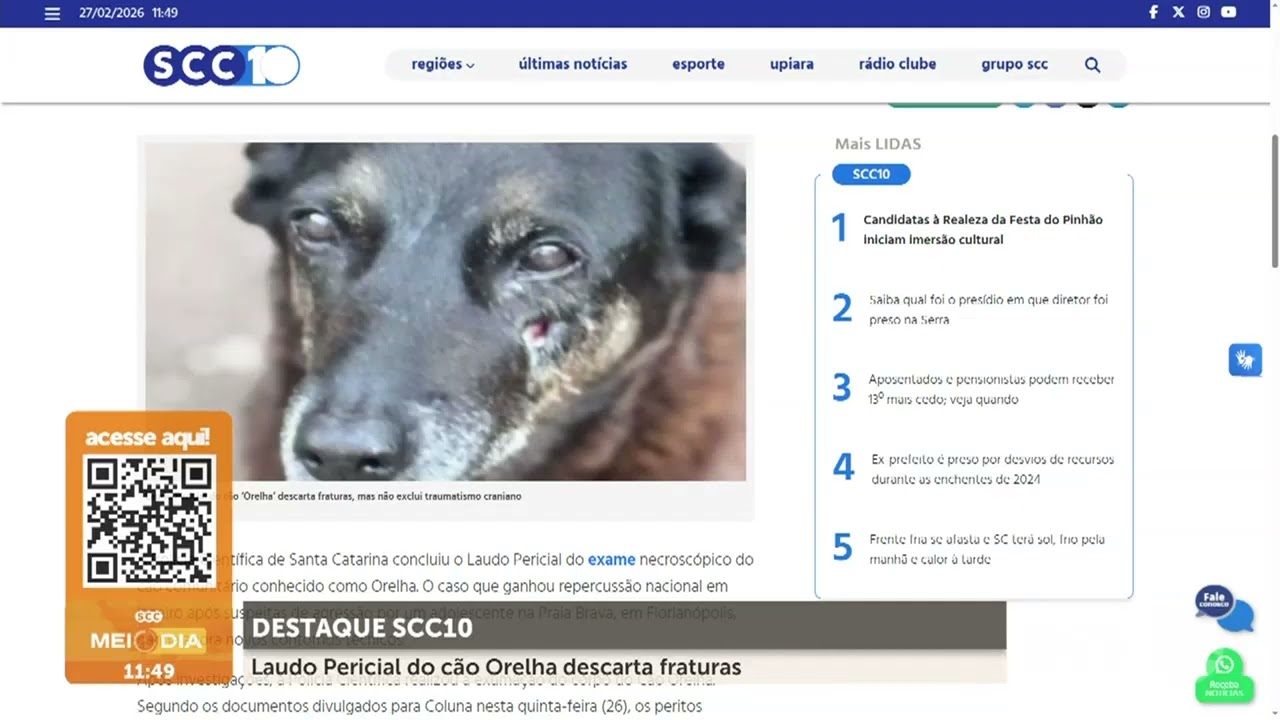Open the Instagram icon in top bar

(x=1203, y=12)
